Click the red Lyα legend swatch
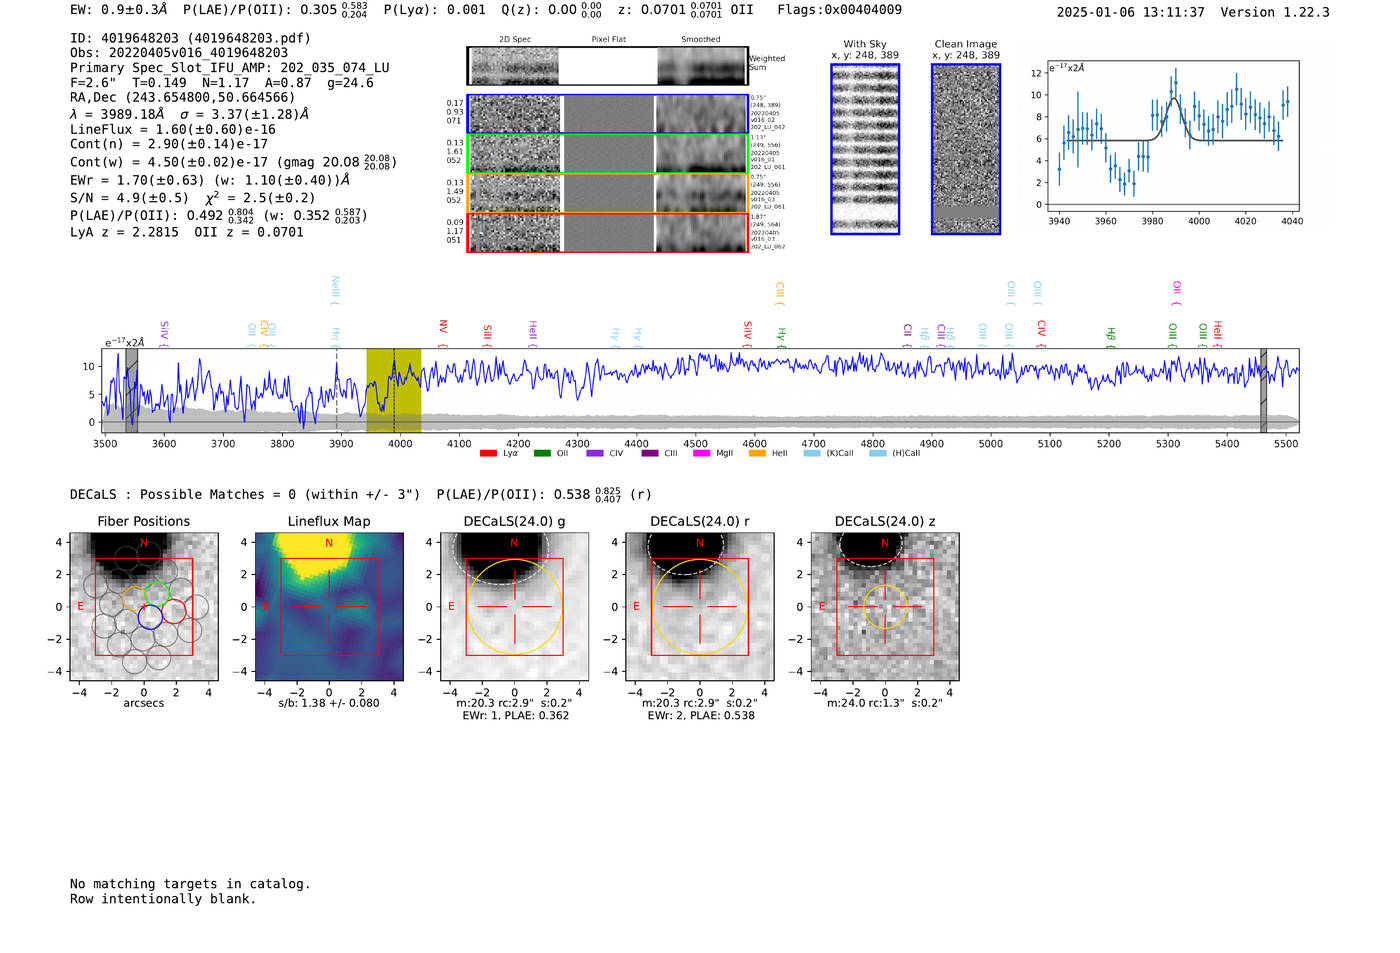 click(488, 453)
